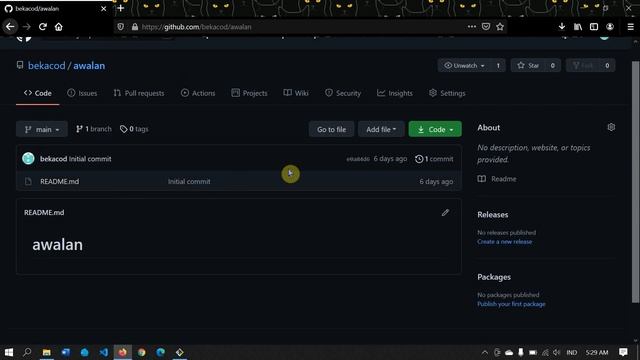This screenshot has width=640, height=360.
Task: Open the bekacod owner link
Action: pos(47,66)
